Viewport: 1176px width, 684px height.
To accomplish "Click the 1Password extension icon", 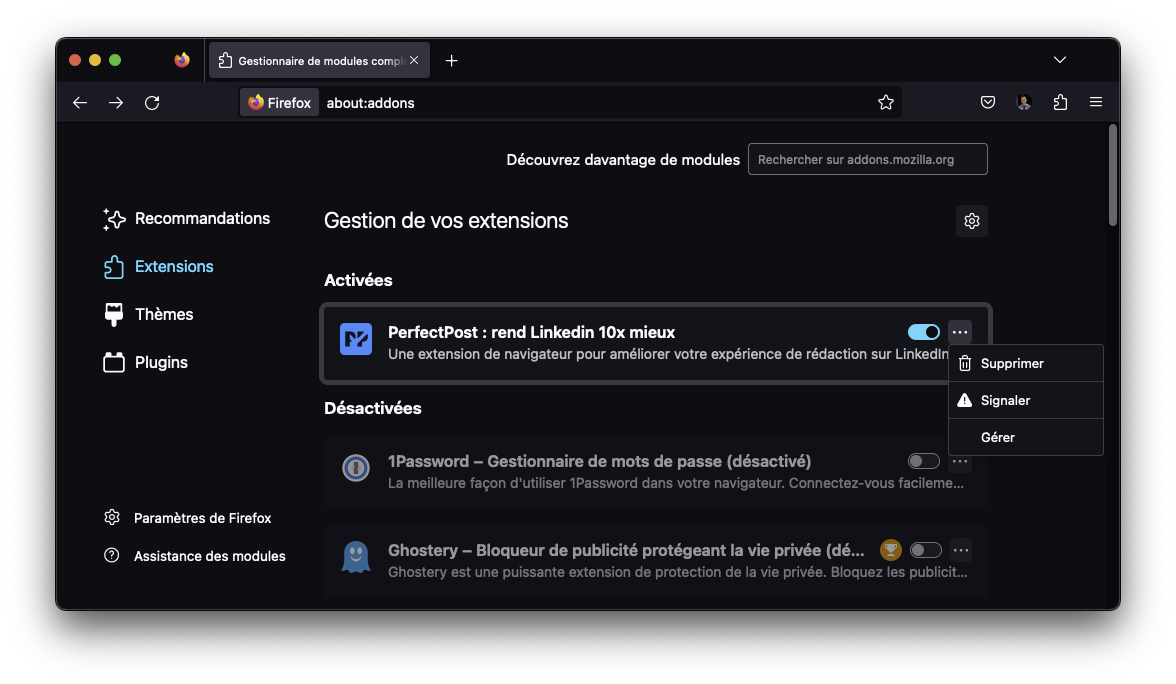I will tap(356, 468).
